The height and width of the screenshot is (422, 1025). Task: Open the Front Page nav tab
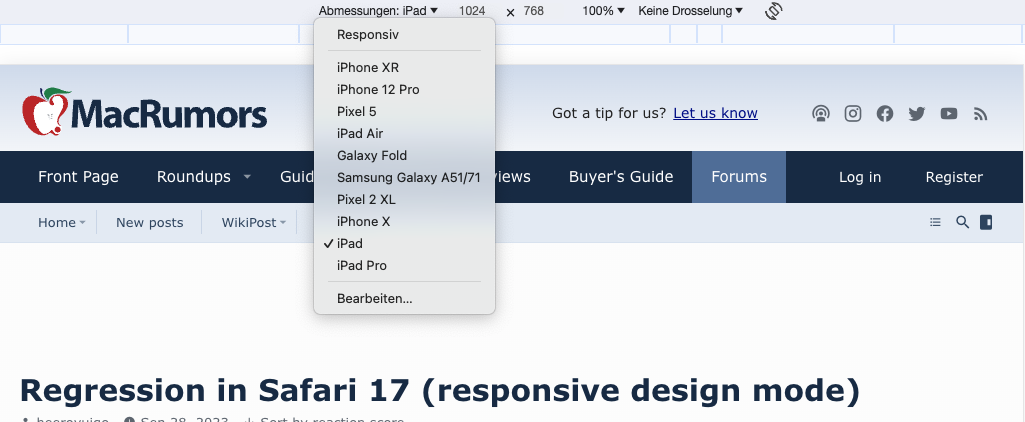coord(78,177)
